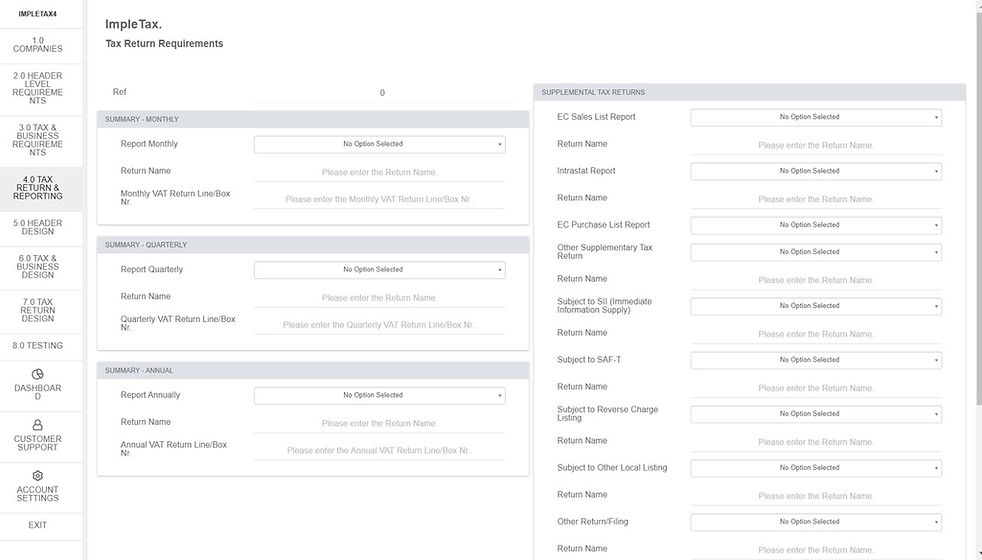The image size is (982, 560).
Task: Open the Subject to Reverse Charge Listing dropdown
Action: pos(815,414)
